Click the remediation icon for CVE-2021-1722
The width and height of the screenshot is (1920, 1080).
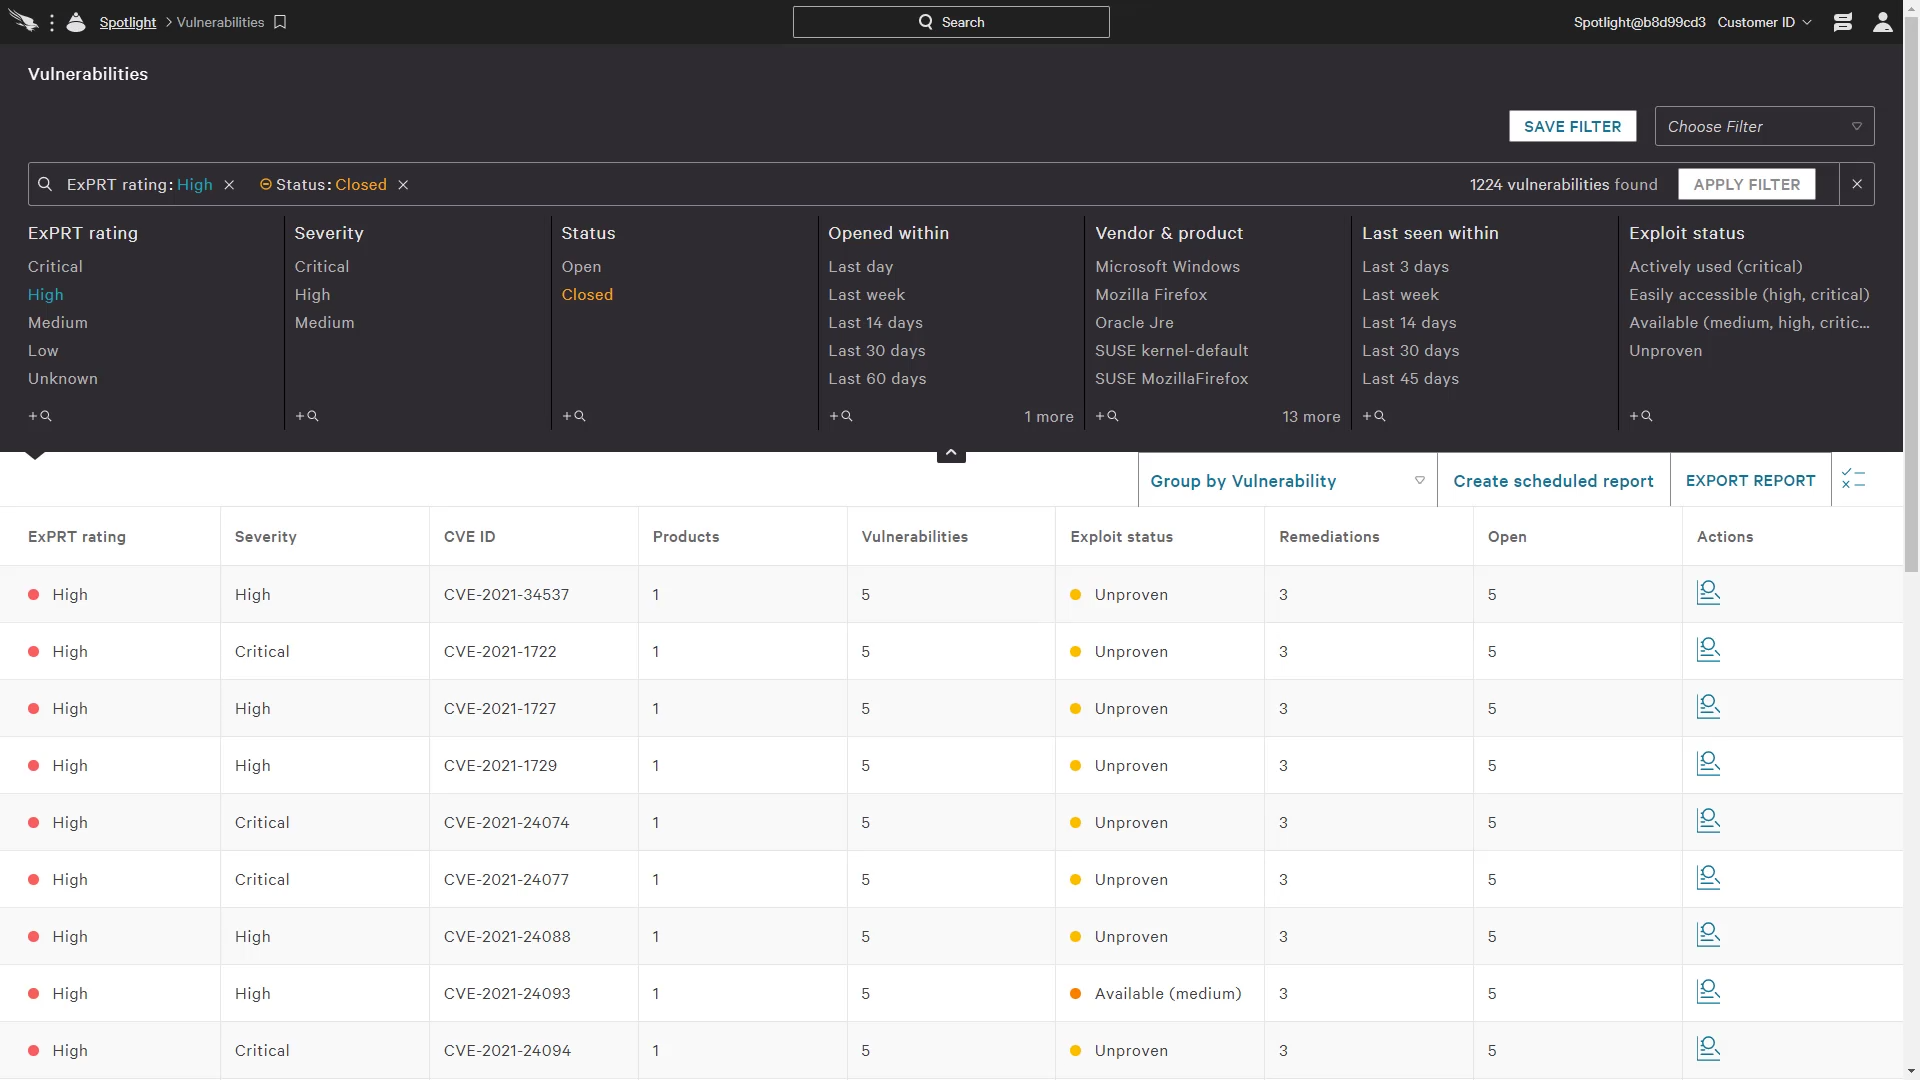click(x=1708, y=650)
